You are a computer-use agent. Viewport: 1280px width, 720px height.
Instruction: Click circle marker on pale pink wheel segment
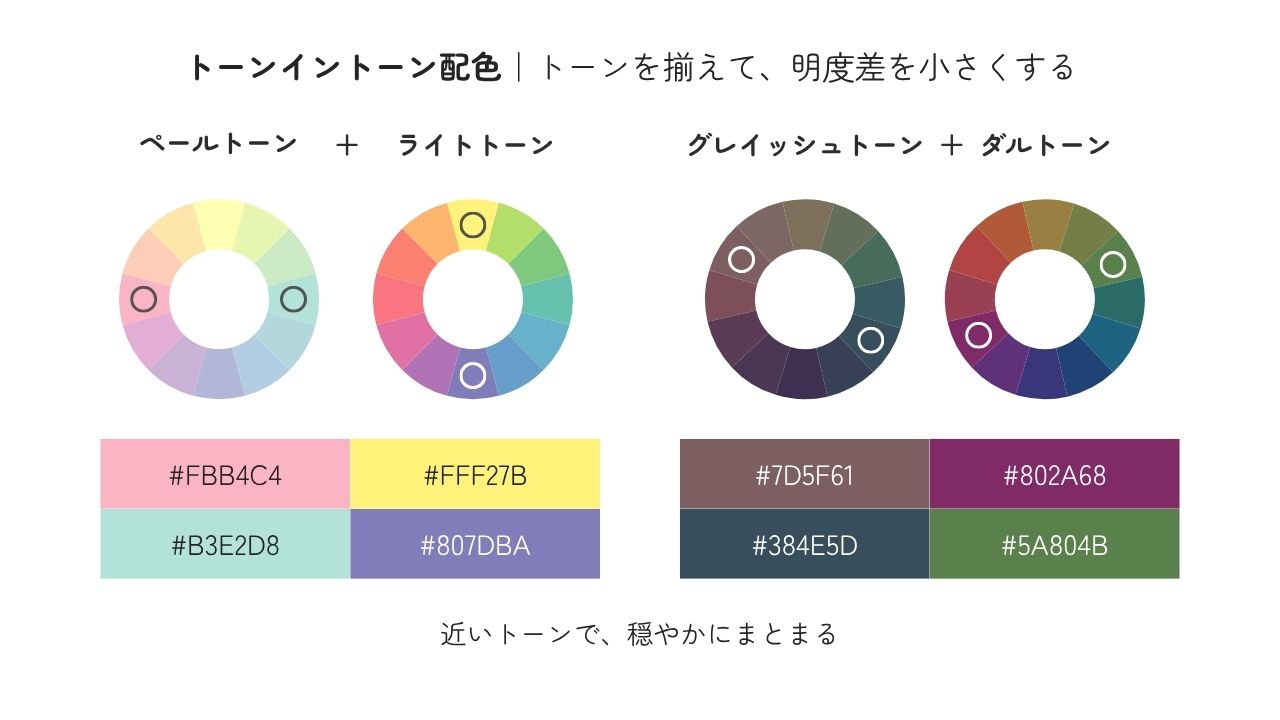[144, 299]
